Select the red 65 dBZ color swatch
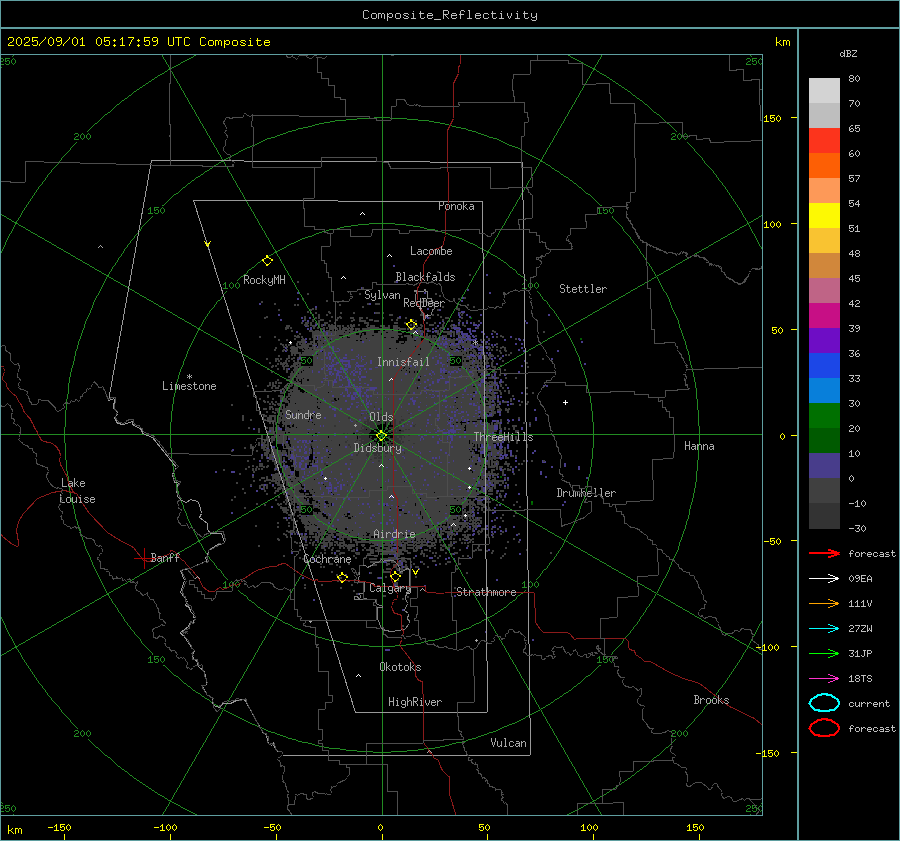Screen dimensions: 900x841 [824, 141]
